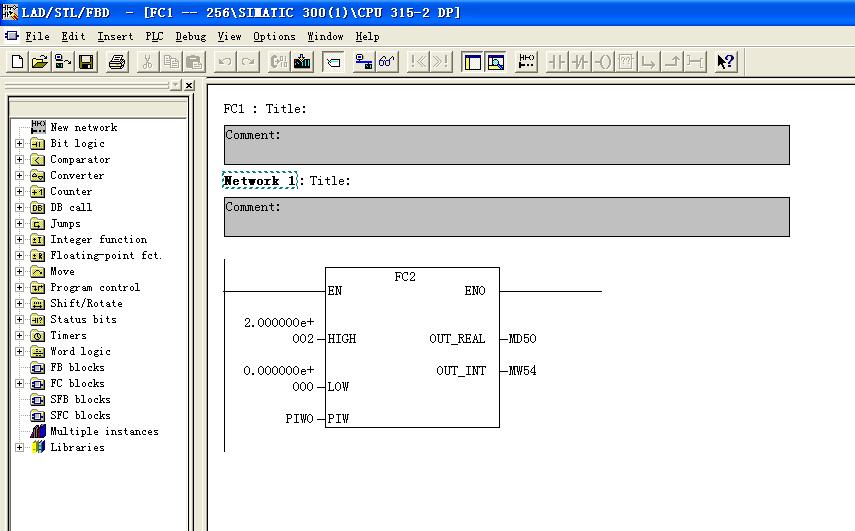Save the block using the floppy disk icon
Viewport: 855px width, 531px height.
pyautogui.click(x=87, y=62)
